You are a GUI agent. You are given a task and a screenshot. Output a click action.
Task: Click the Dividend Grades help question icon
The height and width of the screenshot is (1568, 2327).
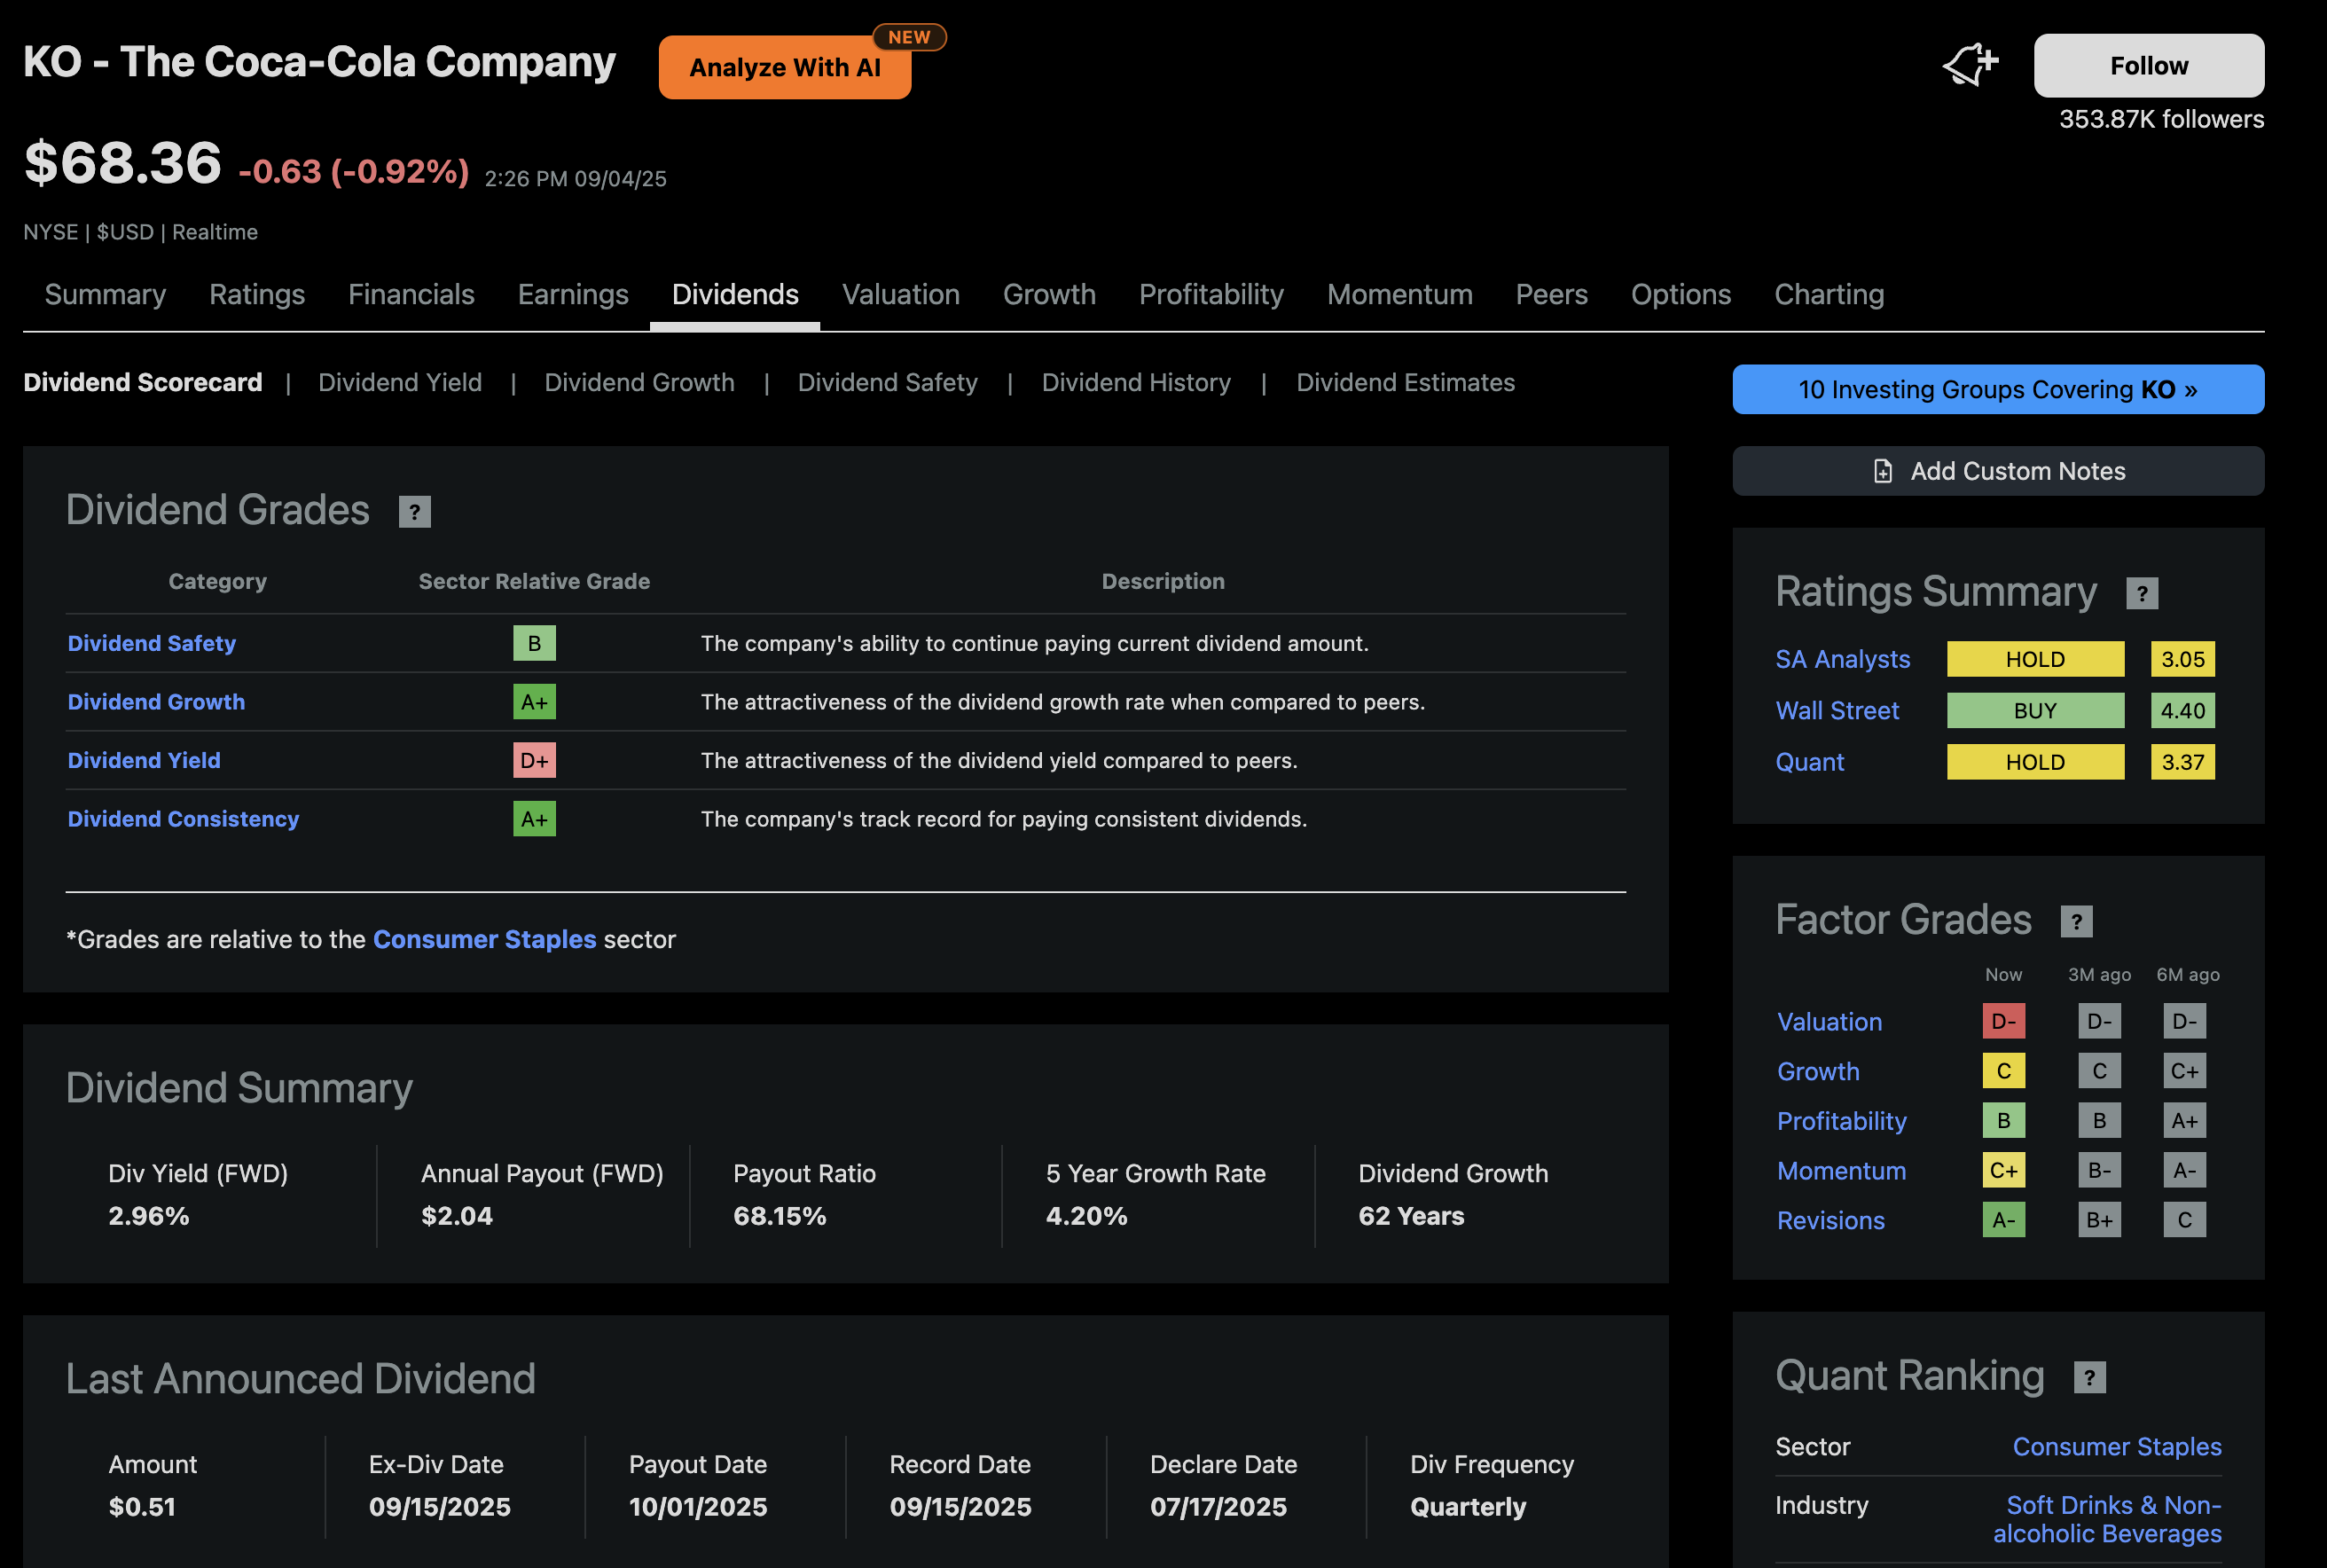[x=414, y=512]
